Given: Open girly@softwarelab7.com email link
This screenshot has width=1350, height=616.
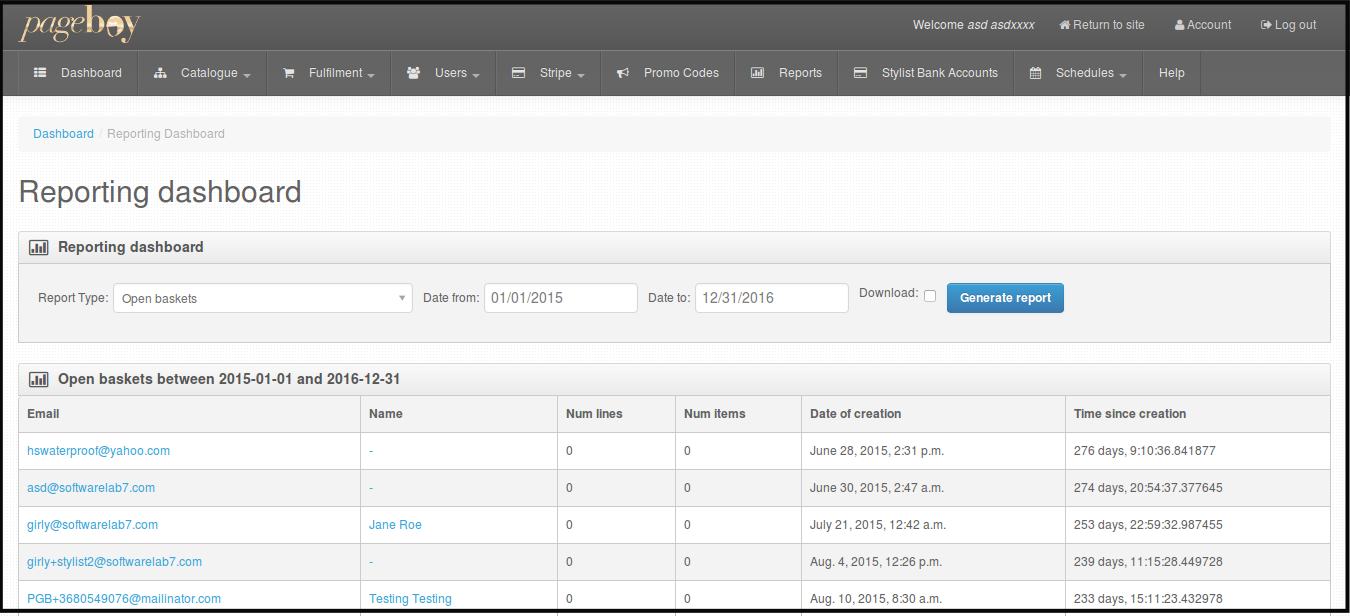Looking at the screenshot, I should [x=92, y=525].
